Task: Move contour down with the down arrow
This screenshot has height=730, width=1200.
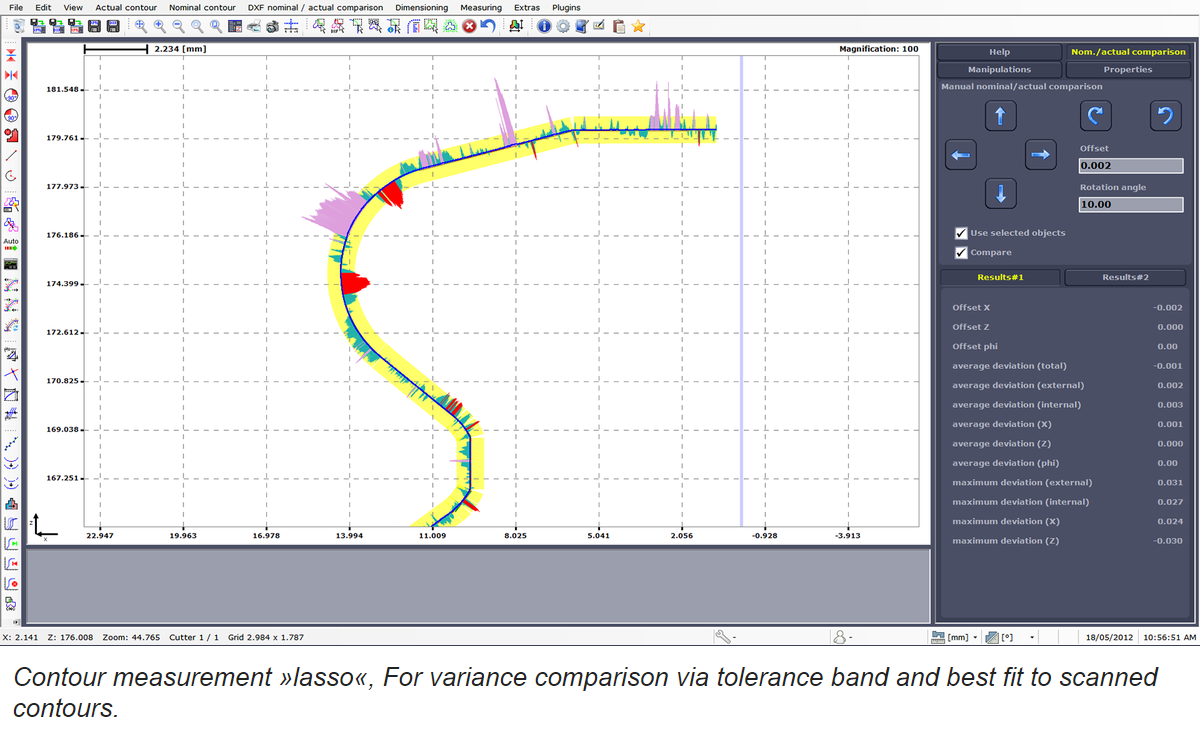Action: tap(1000, 193)
